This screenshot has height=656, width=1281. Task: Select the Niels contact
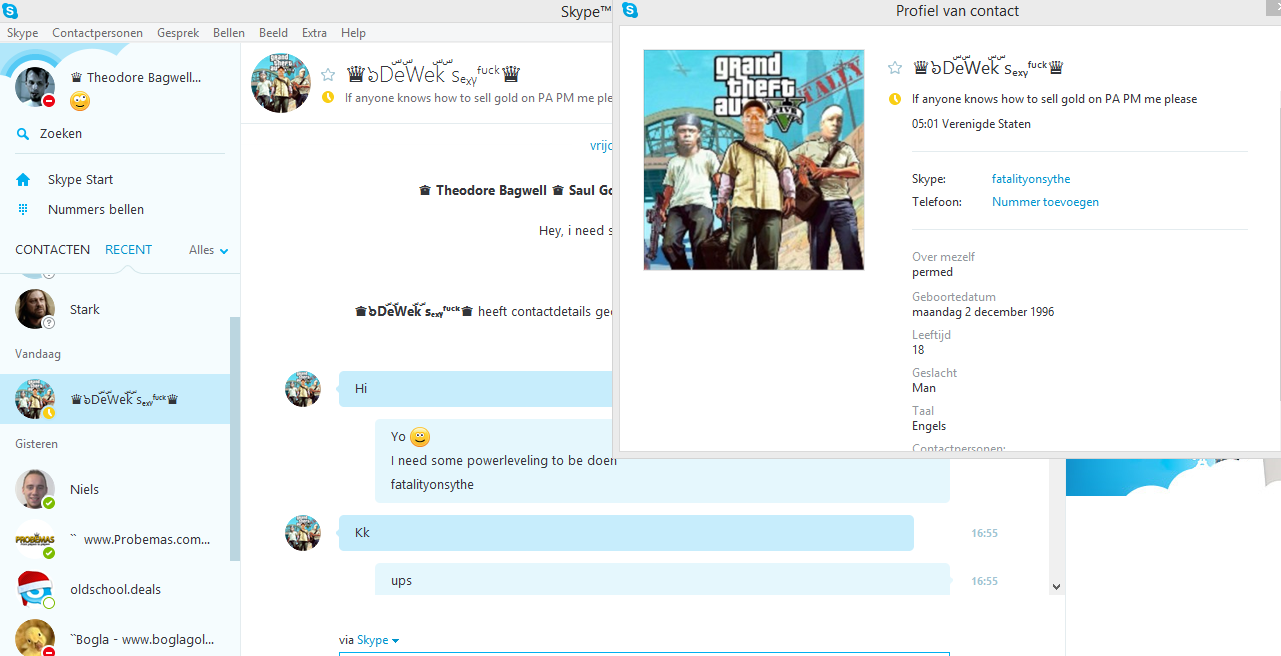115,490
